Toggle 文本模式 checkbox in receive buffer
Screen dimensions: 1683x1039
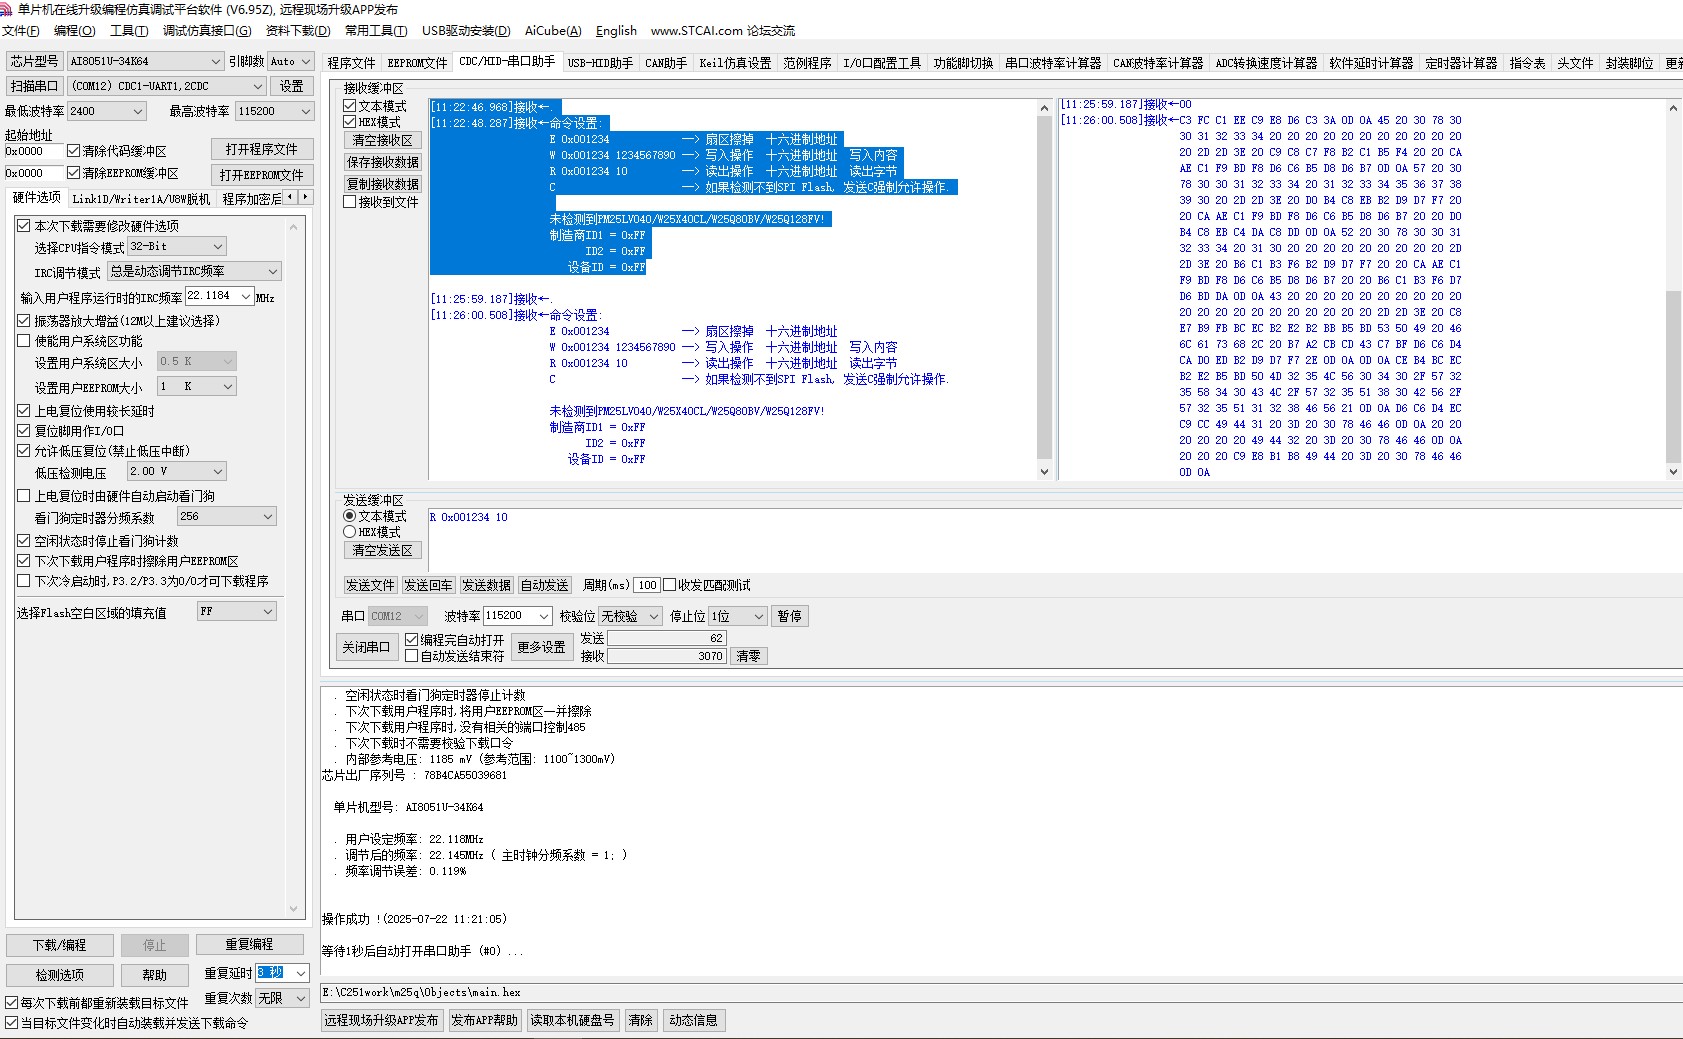(x=350, y=106)
